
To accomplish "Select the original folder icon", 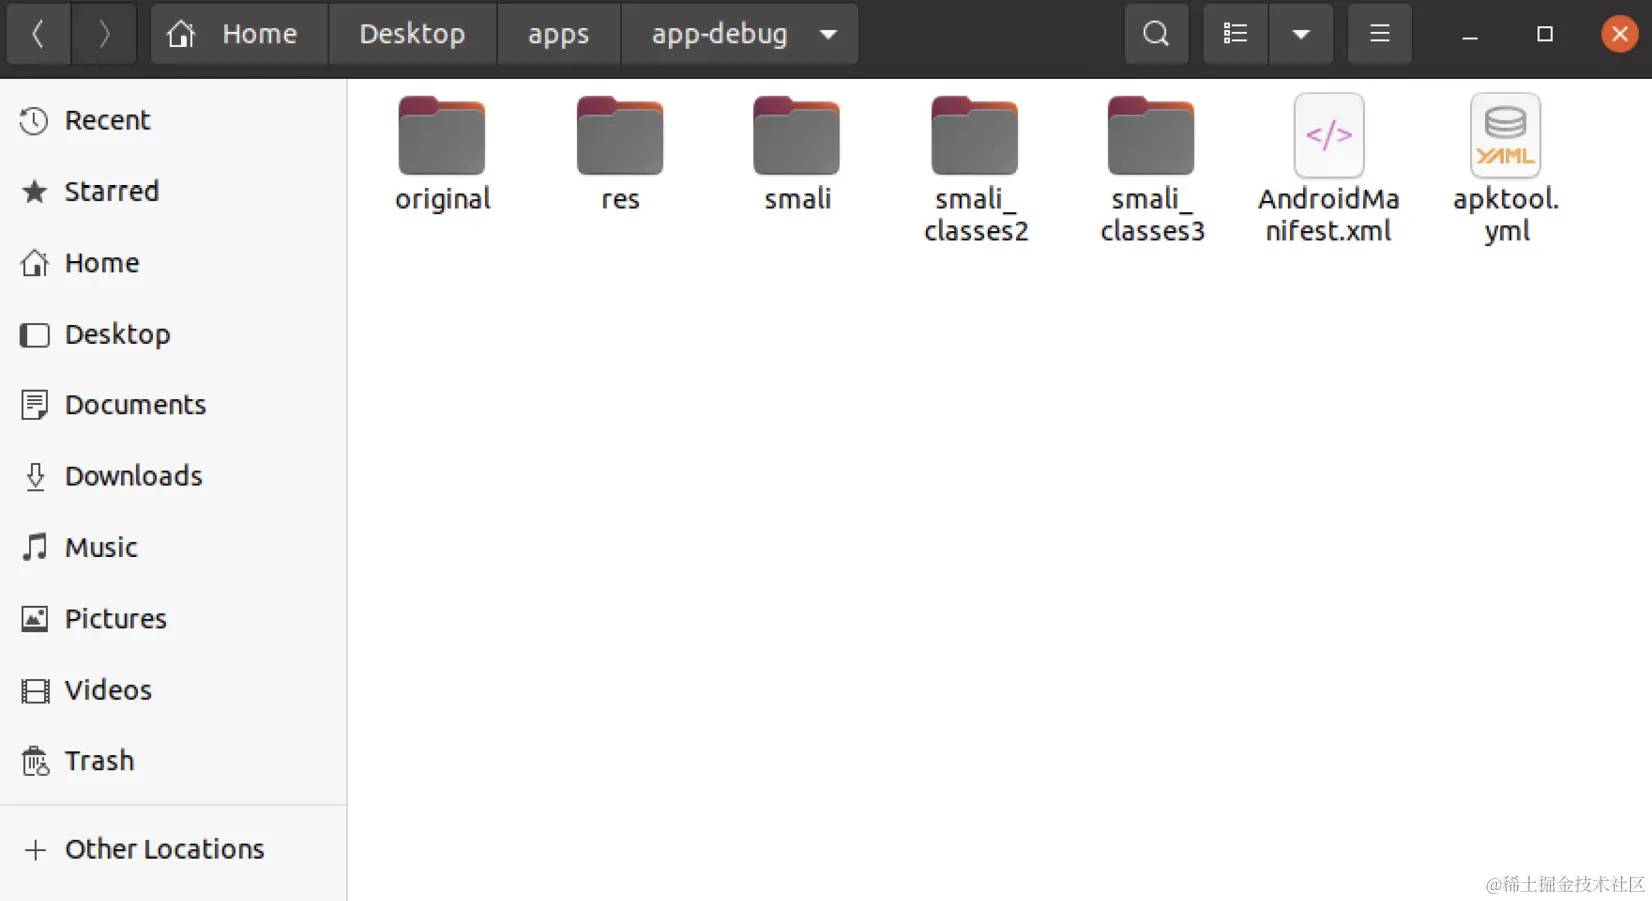I will pyautogui.click(x=442, y=136).
